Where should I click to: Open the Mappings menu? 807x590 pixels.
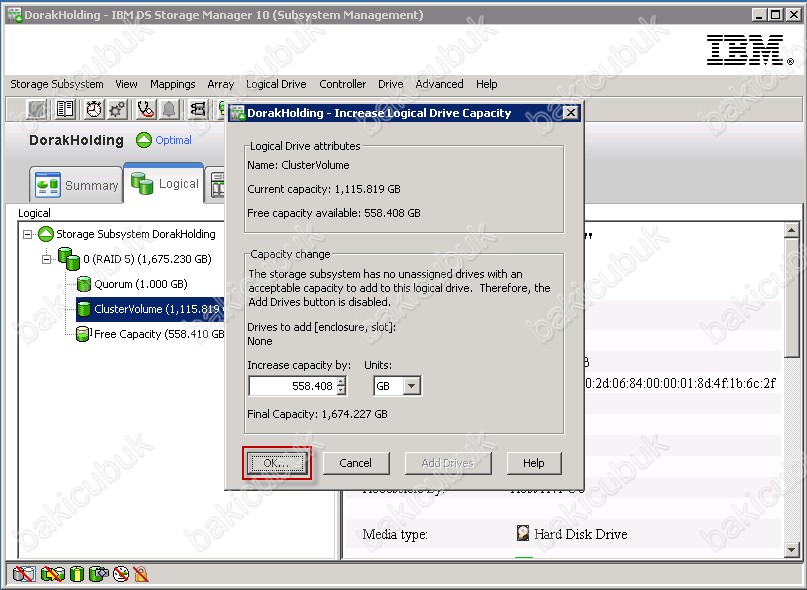pos(172,84)
